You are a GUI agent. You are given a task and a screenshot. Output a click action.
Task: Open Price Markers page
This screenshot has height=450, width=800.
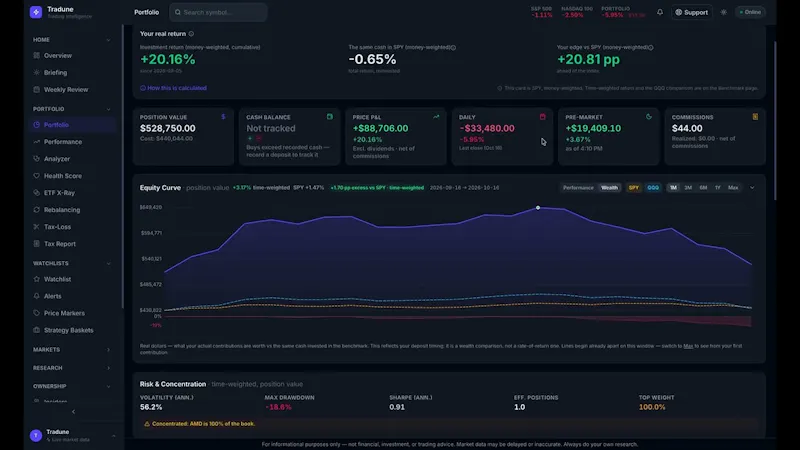(x=71, y=313)
